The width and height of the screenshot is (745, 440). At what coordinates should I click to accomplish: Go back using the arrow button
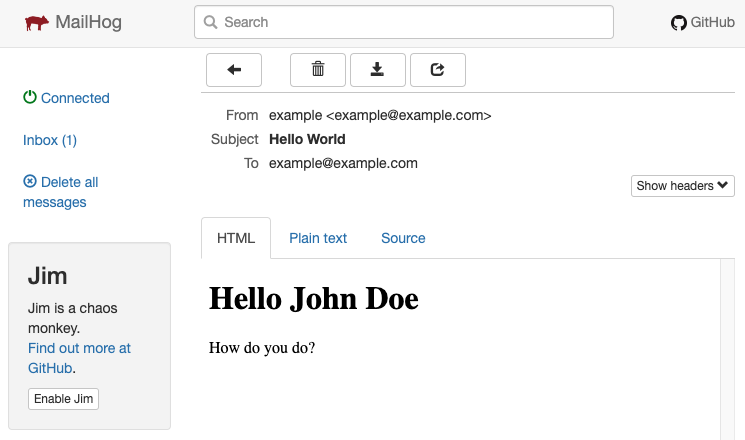pyautogui.click(x=234, y=70)
